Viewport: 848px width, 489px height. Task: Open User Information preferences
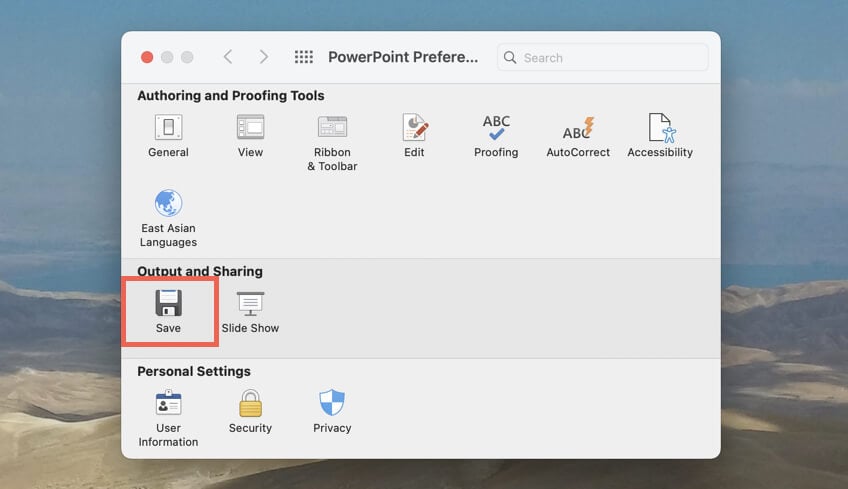[x=168, y=418]
